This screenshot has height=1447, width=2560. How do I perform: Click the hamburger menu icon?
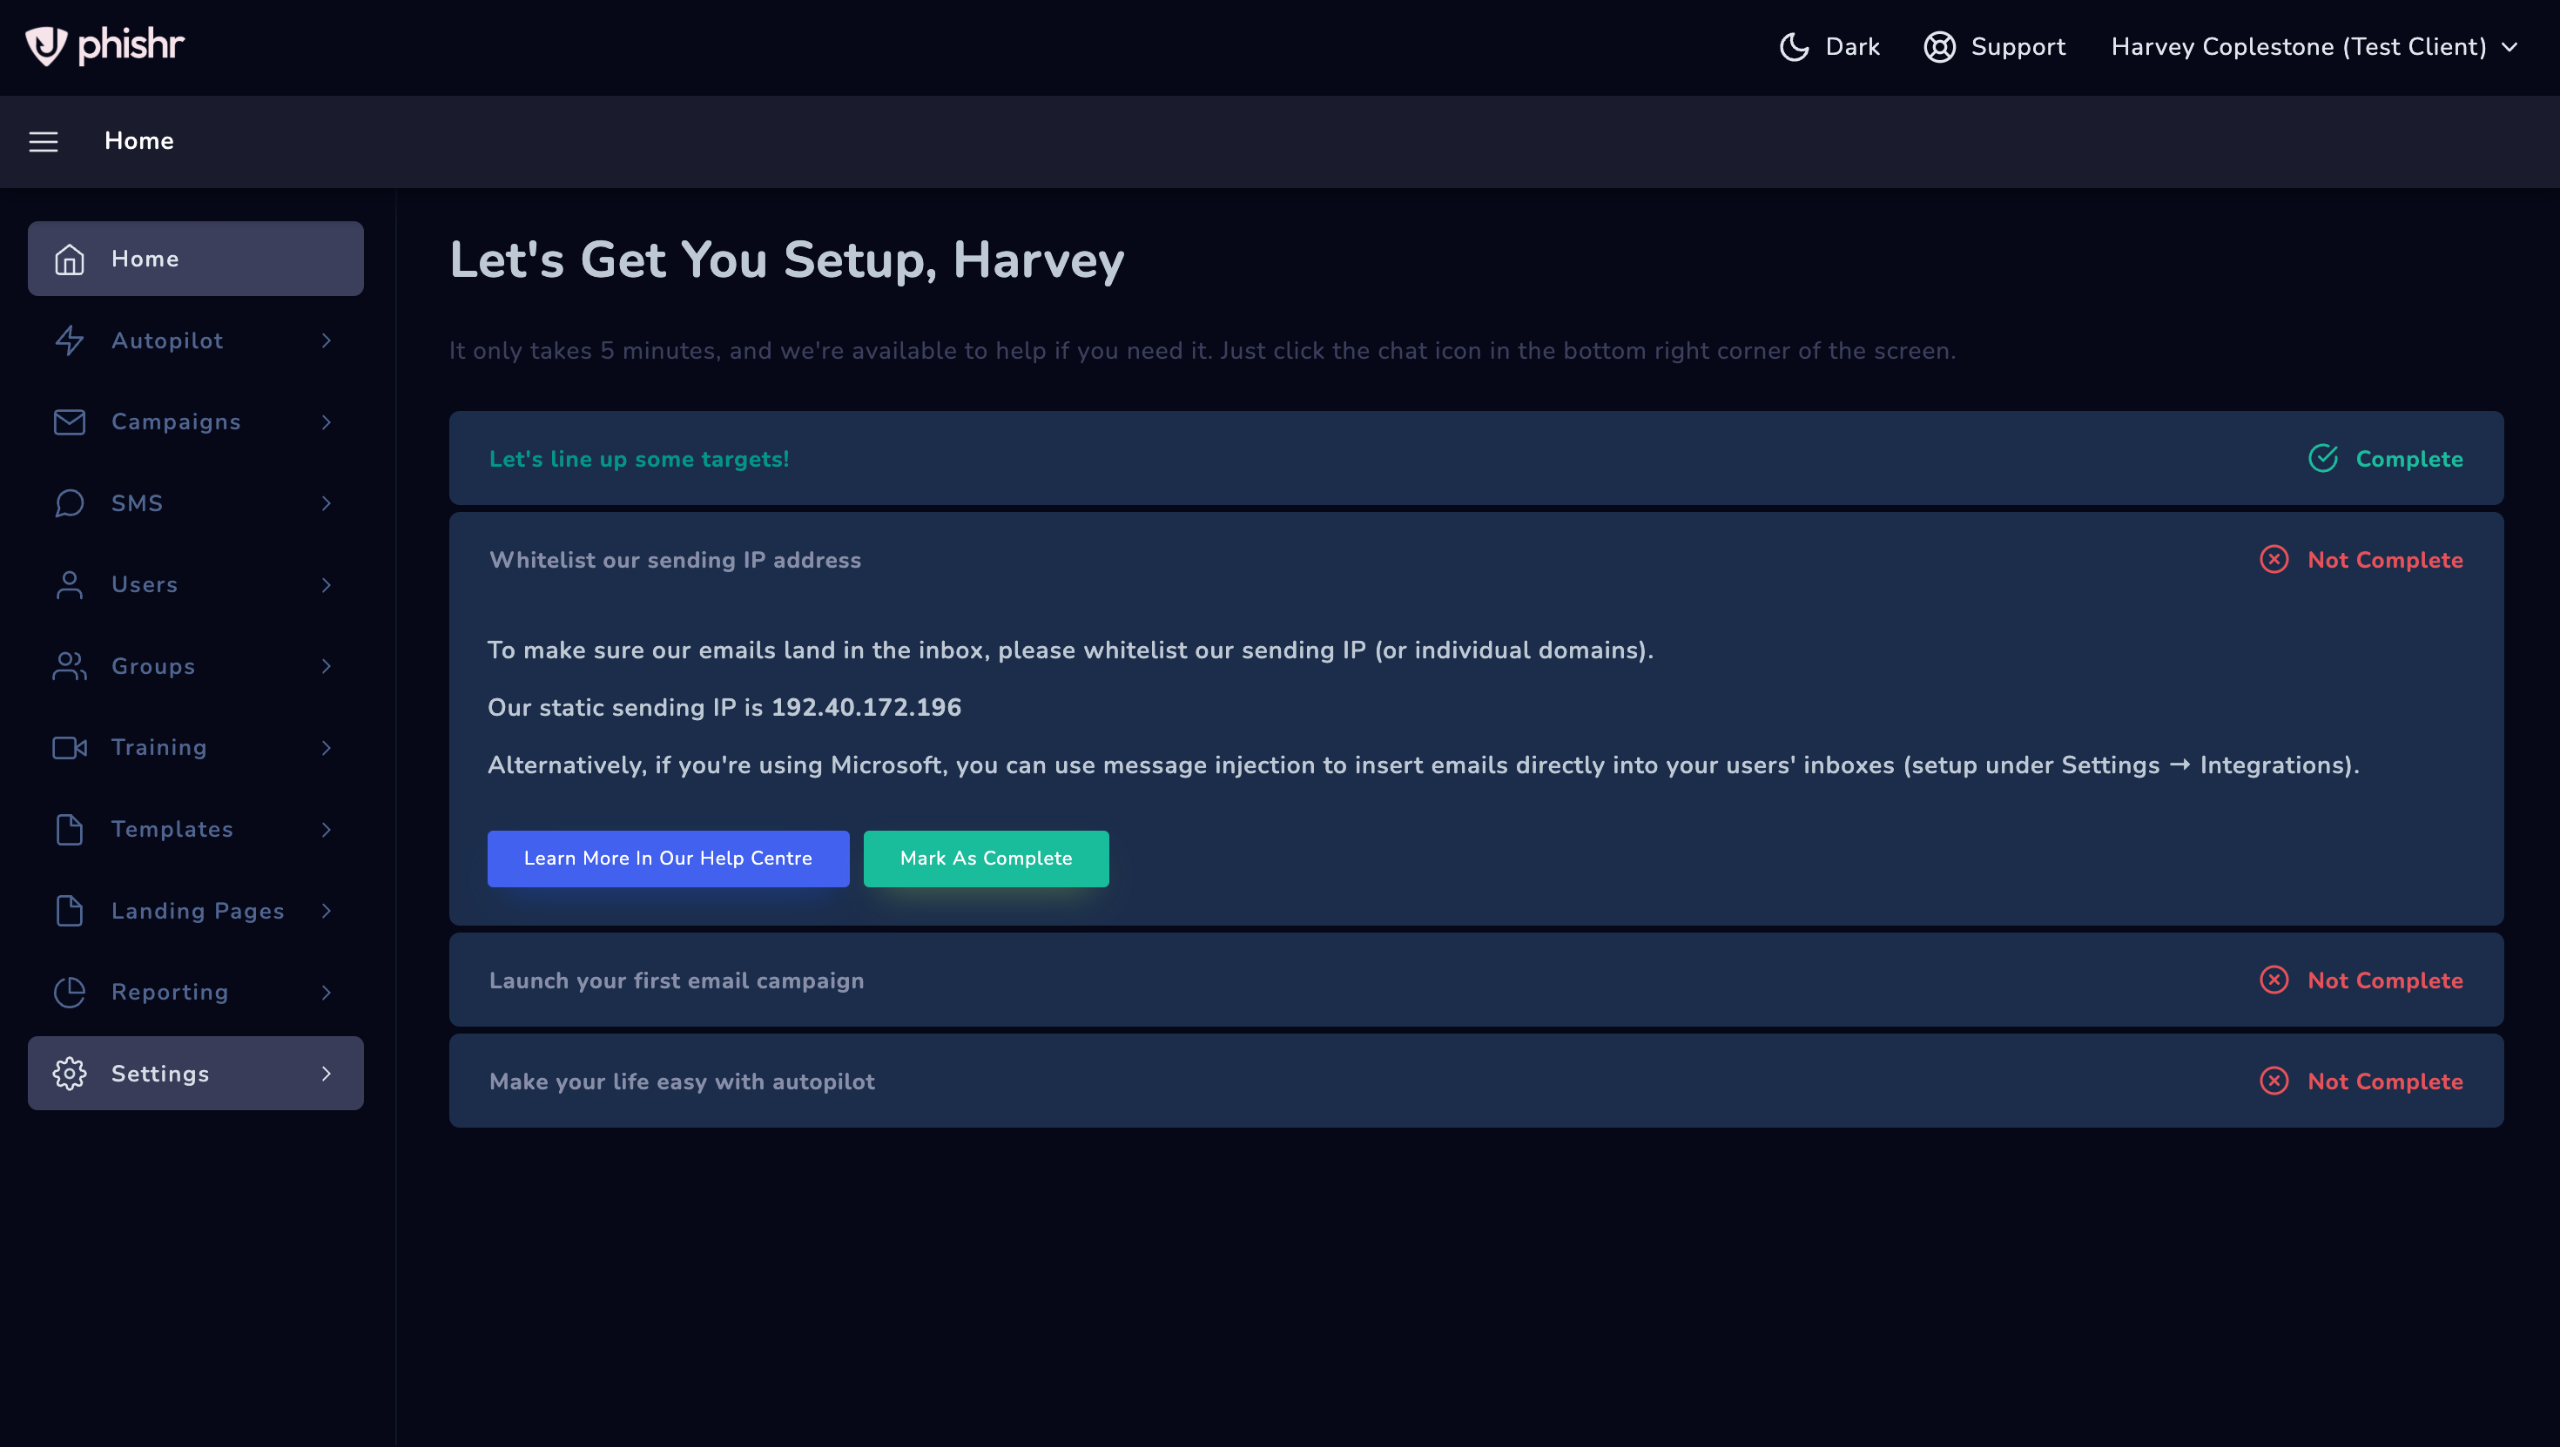[43, 141]
